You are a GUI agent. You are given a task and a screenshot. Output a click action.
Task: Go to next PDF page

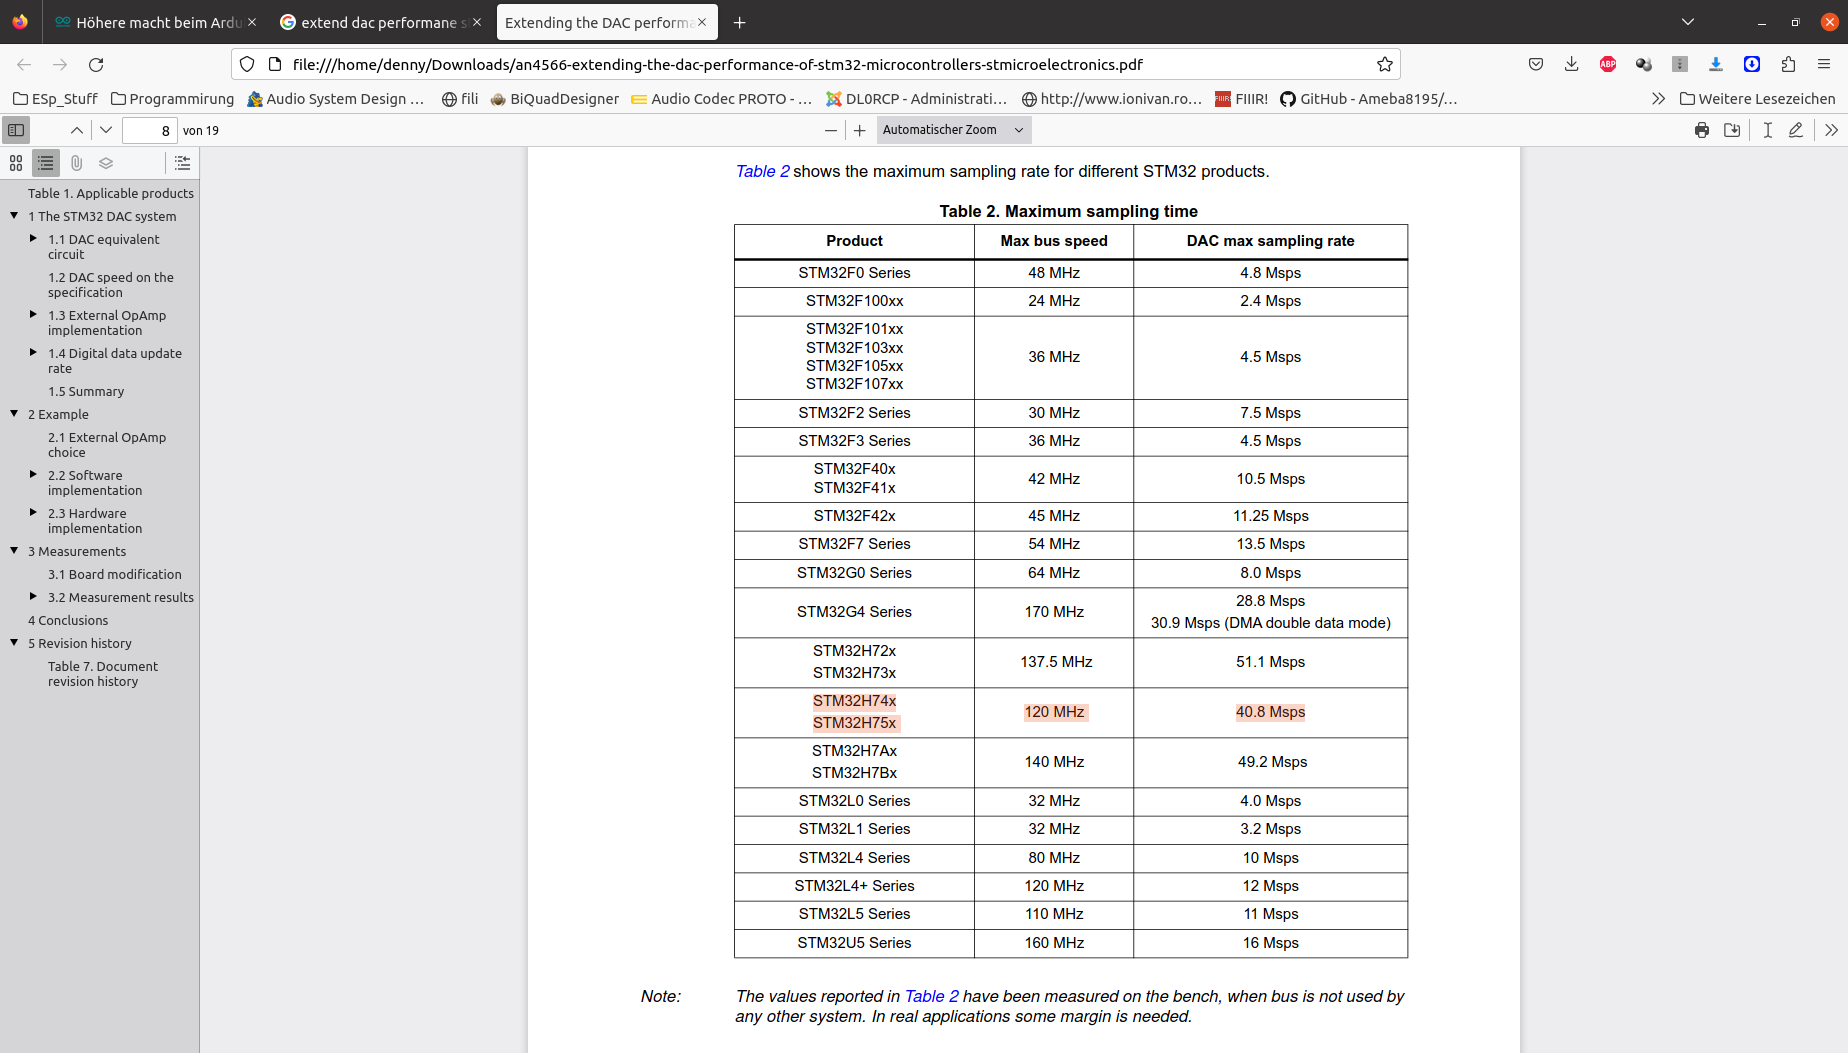106,130
